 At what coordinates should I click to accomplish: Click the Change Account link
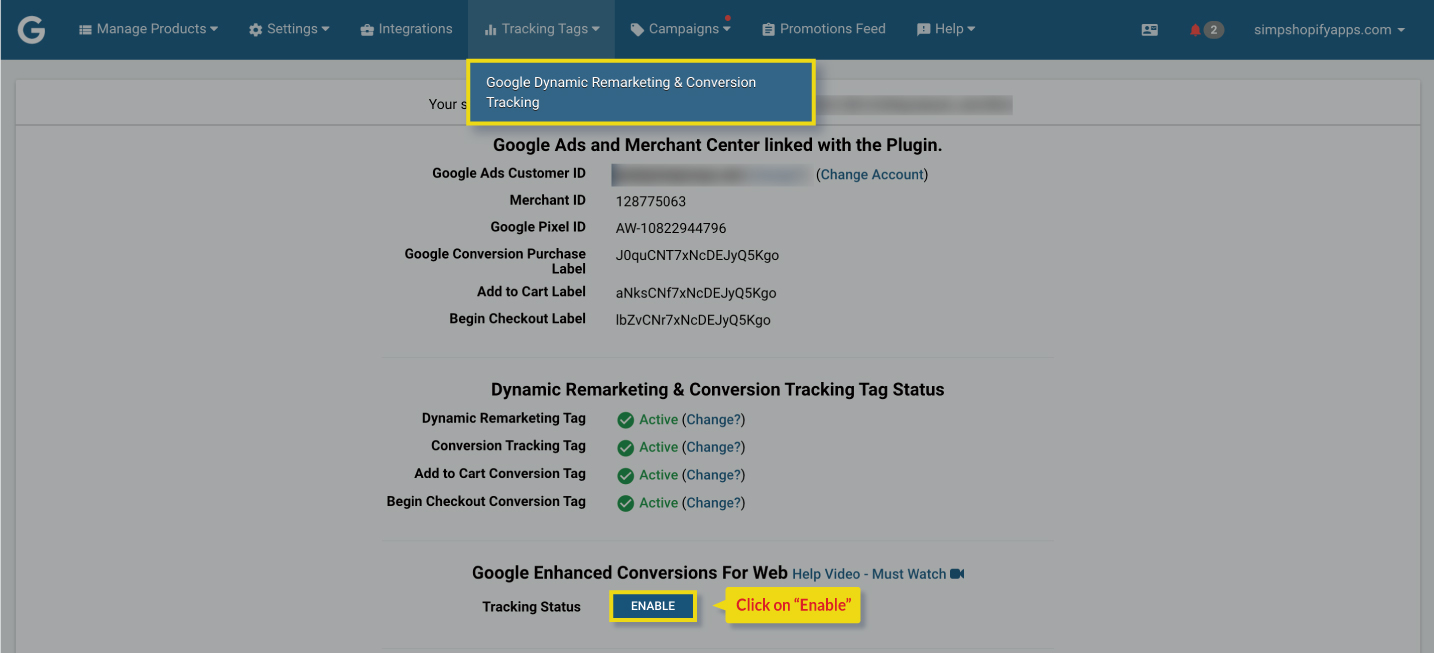tap(872, 174)
